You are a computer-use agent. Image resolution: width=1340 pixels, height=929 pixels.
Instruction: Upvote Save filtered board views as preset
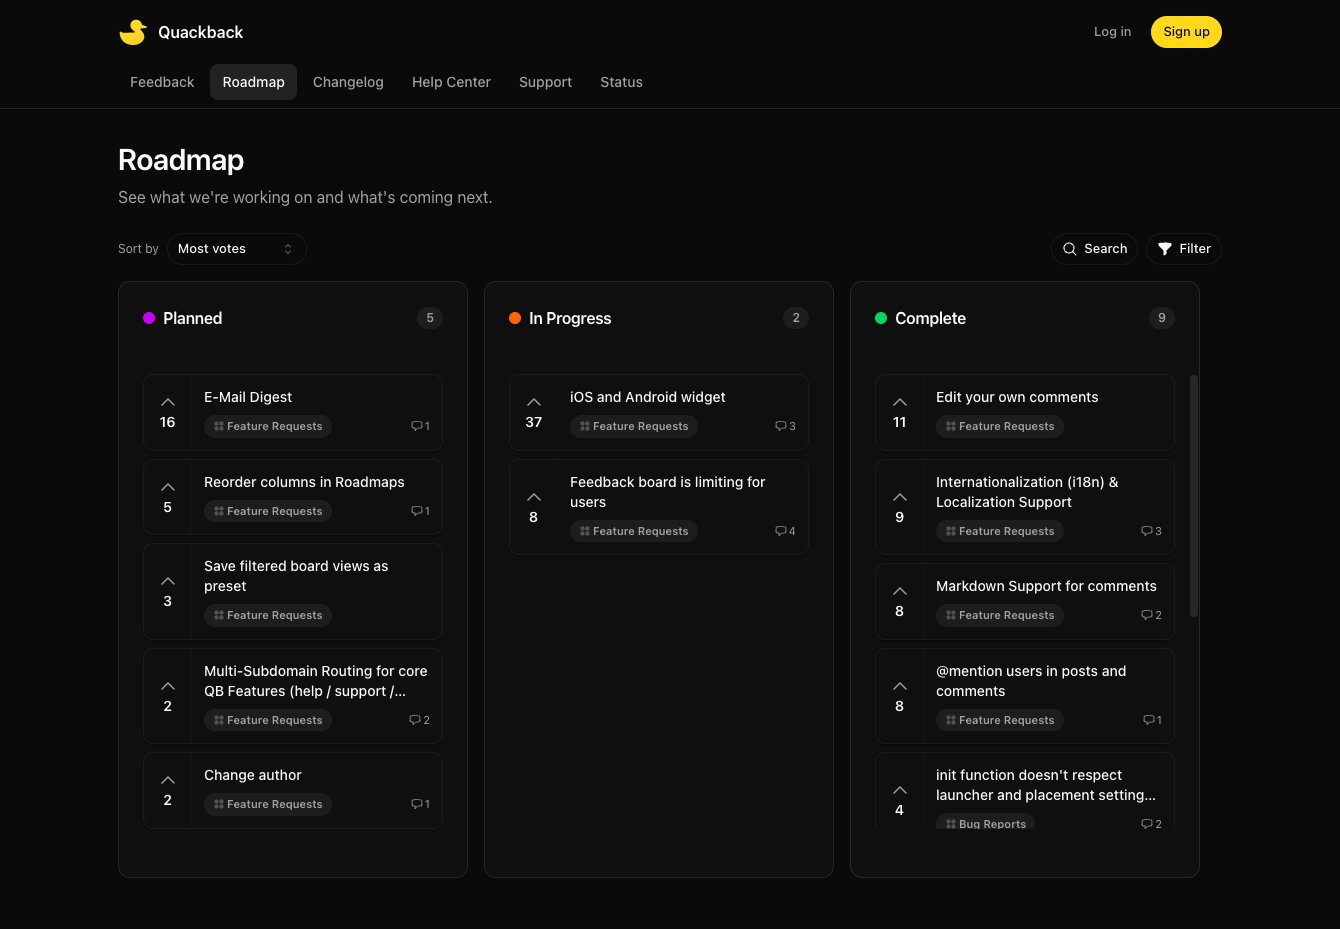(168, 591)
